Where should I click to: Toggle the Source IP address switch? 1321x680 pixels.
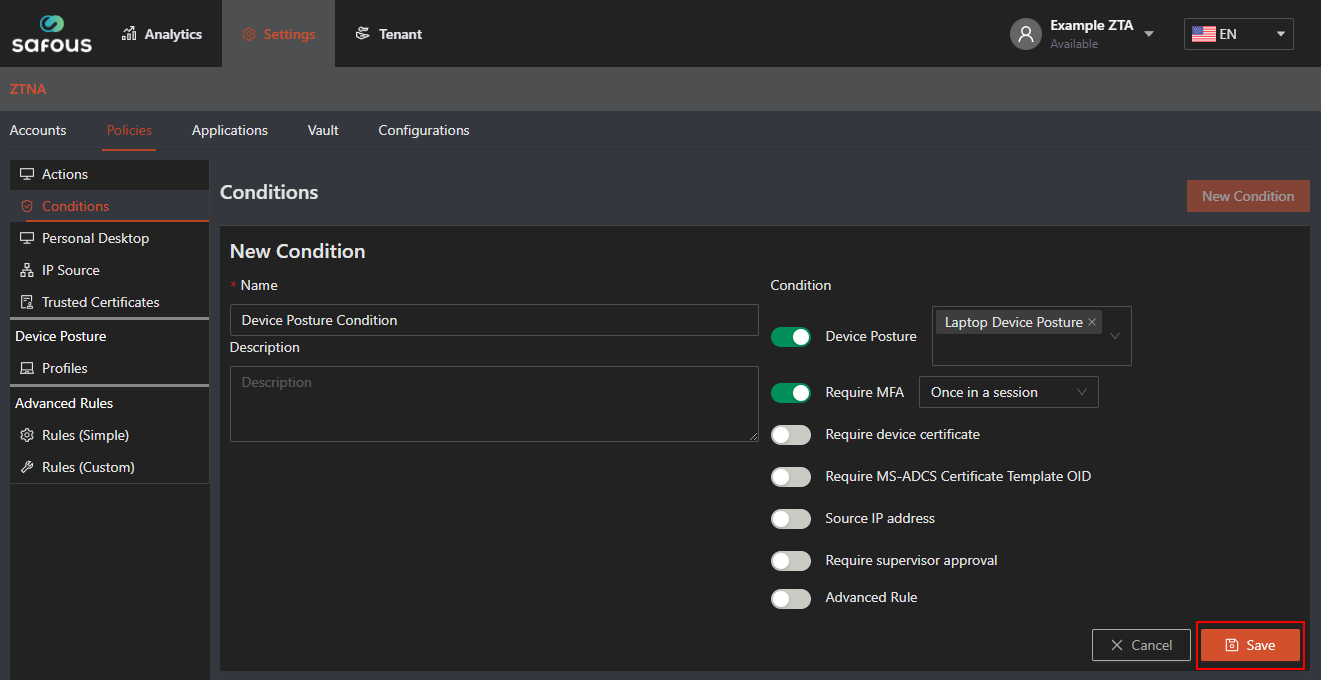(x=790, y=519)
